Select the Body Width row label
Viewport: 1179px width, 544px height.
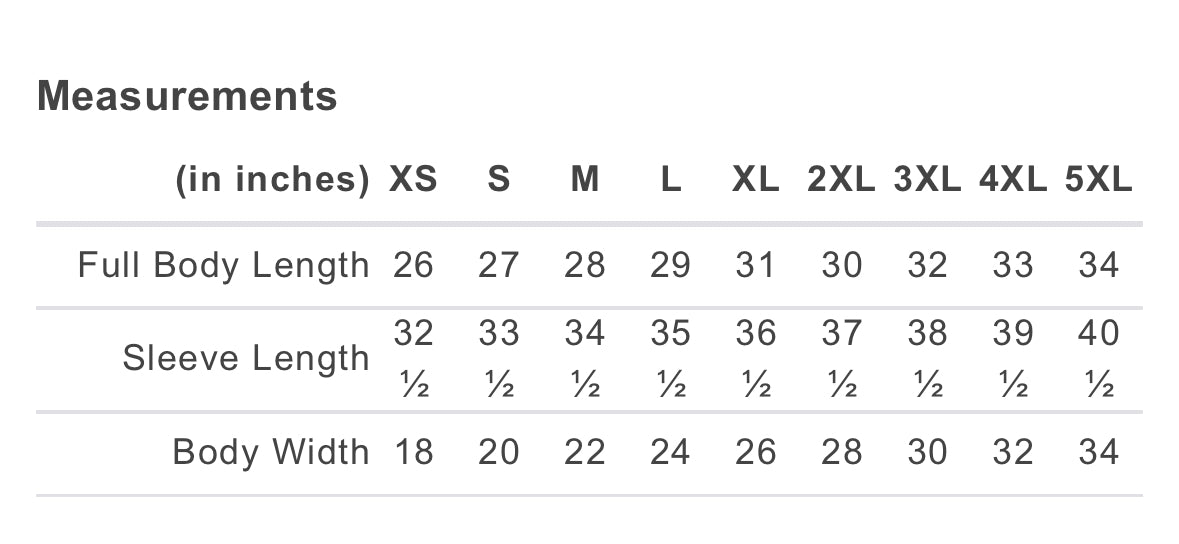271,451
